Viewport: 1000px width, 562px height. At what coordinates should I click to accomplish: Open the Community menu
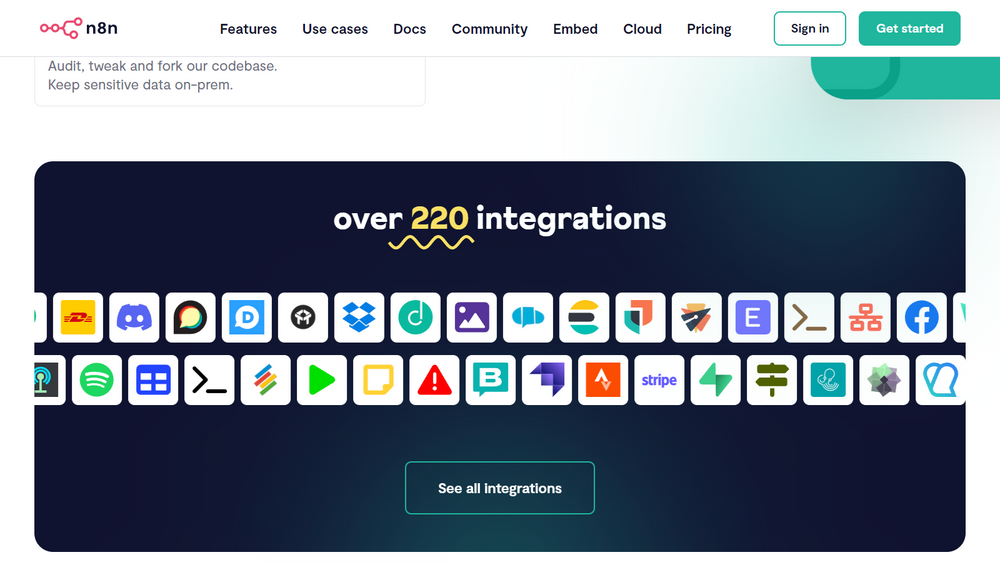489,29
